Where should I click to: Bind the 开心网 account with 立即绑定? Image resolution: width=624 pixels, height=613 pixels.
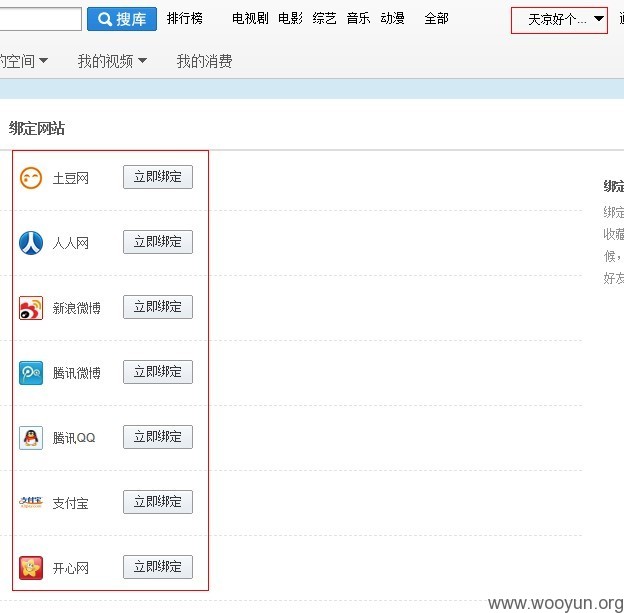coord(158,567)
